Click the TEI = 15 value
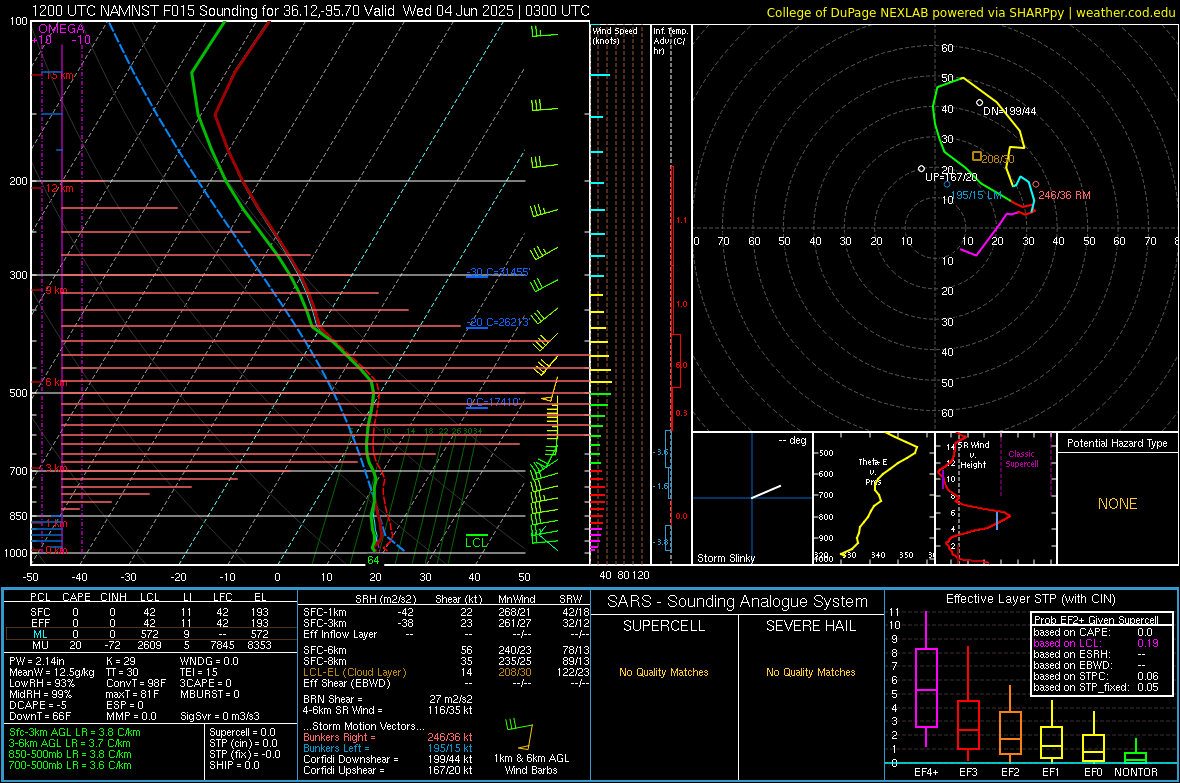This screenshot has width=1180, height=783. click(x=199, y=672)
